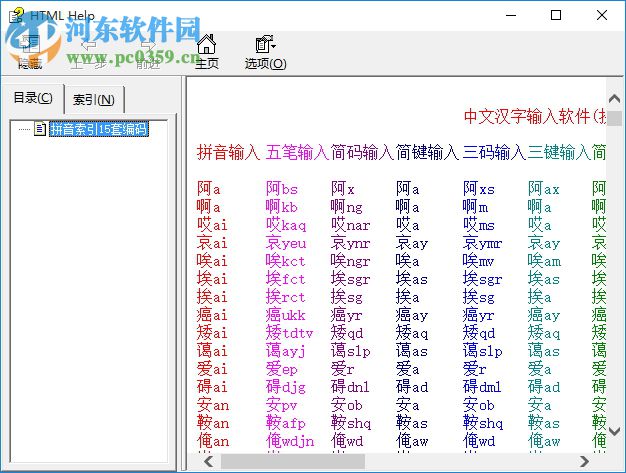Click the vertical scrollbar up arrow

614,99
